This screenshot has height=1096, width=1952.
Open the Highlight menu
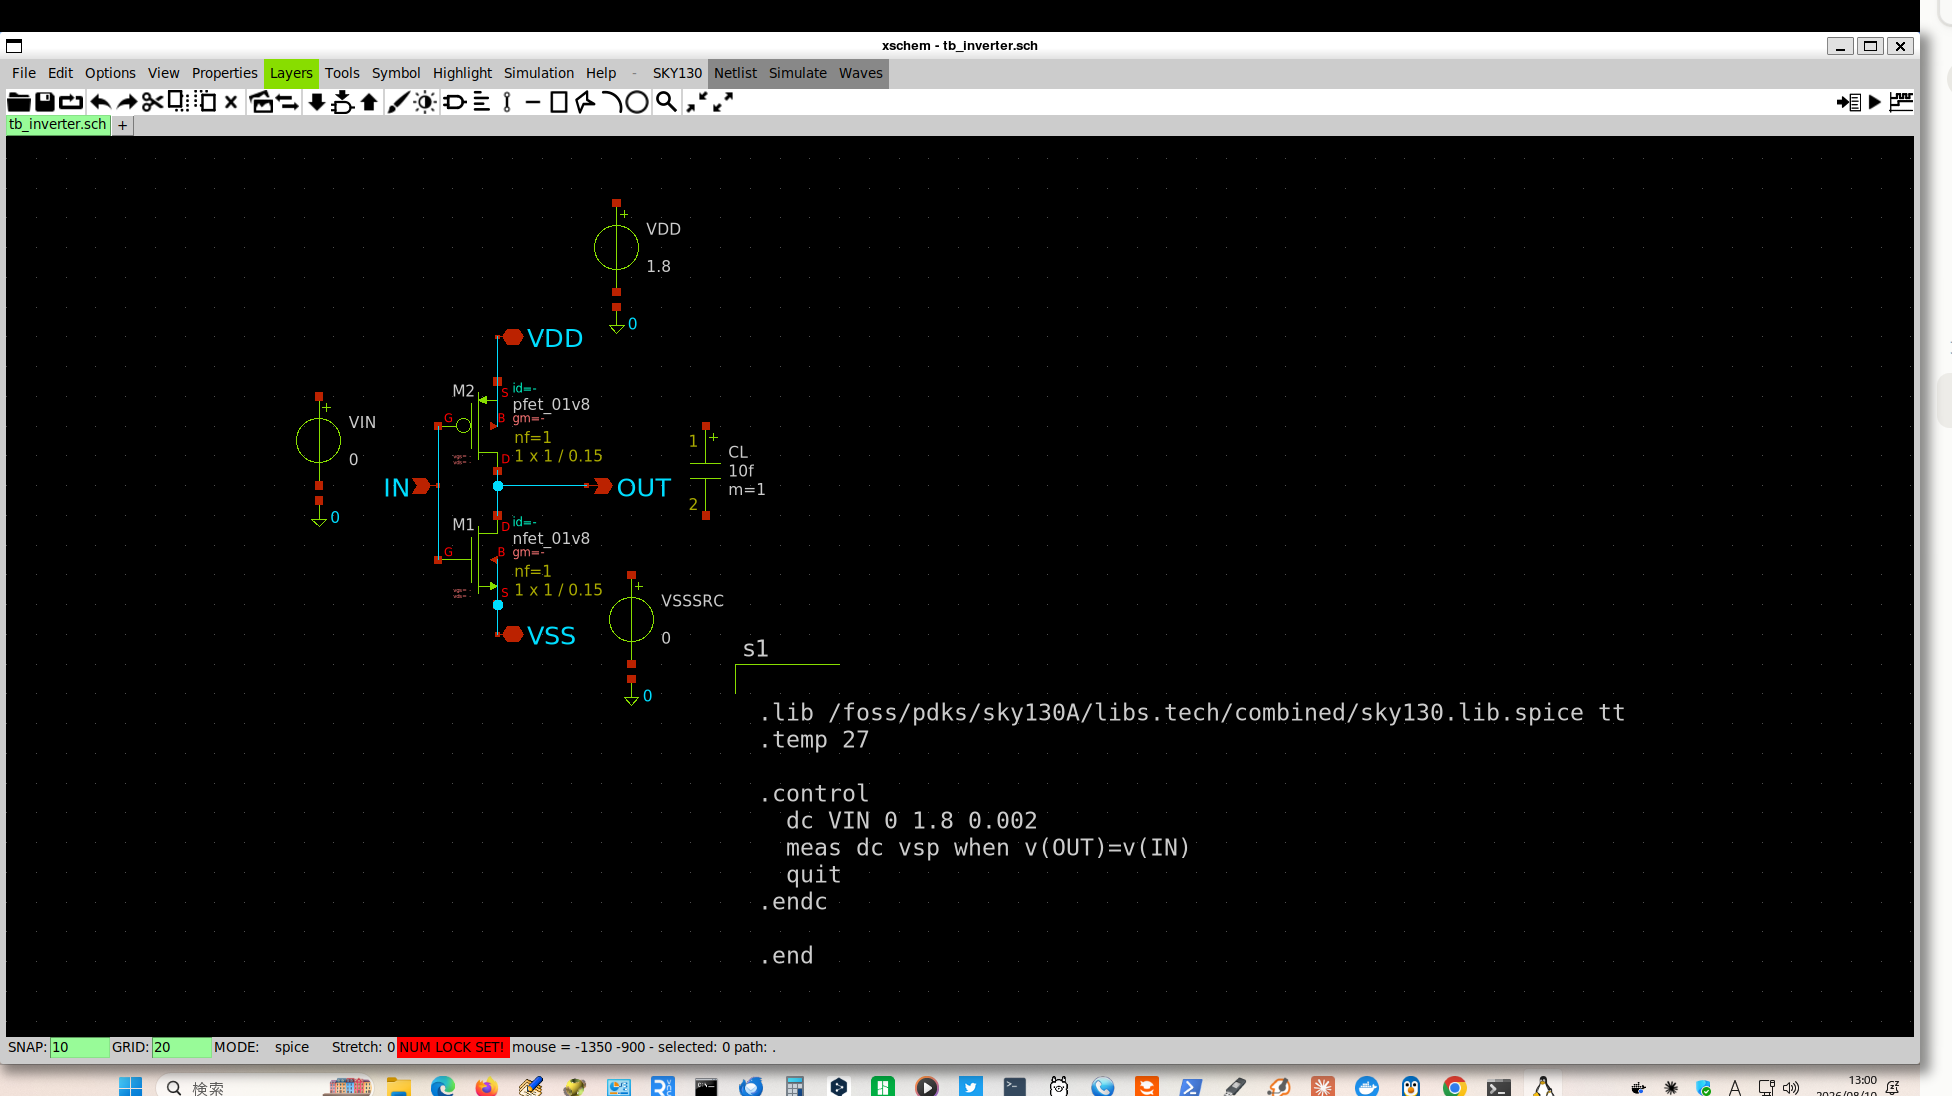click(462, 73)
